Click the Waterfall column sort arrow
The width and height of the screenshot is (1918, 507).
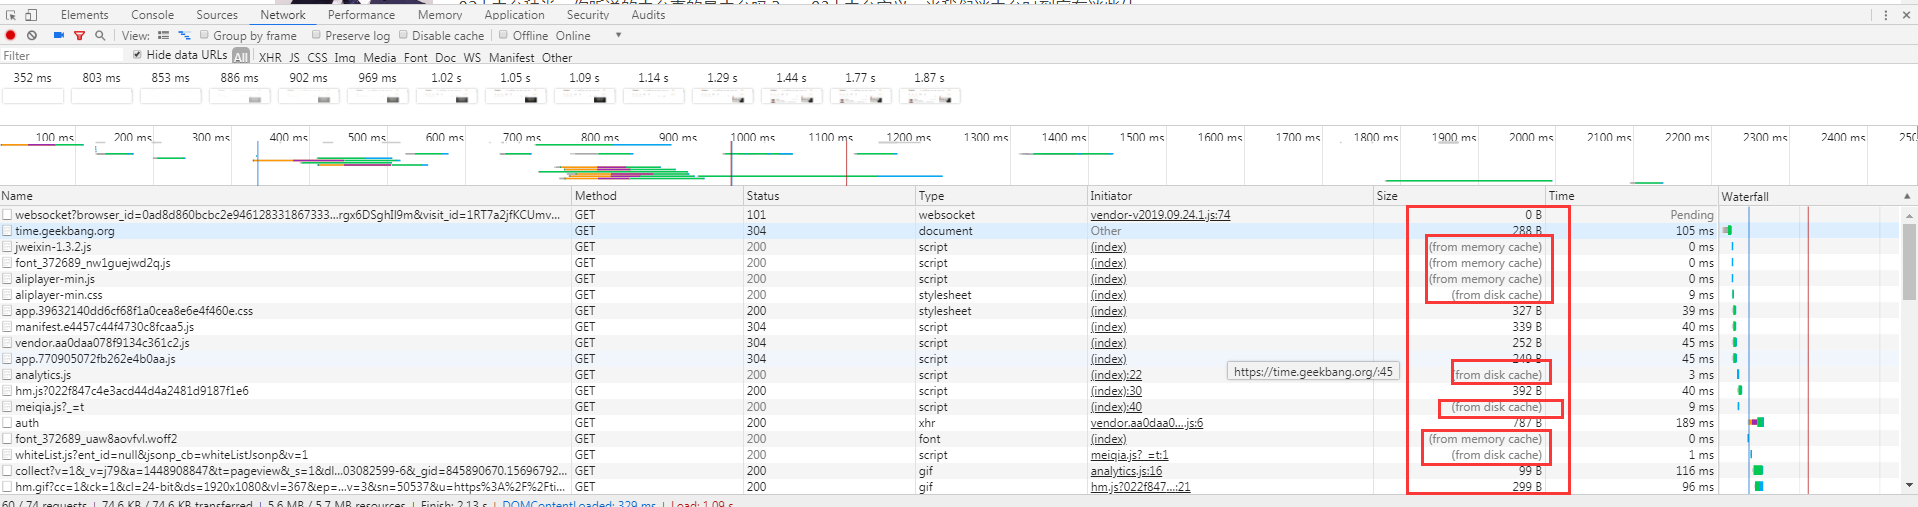click(1906, 197)
